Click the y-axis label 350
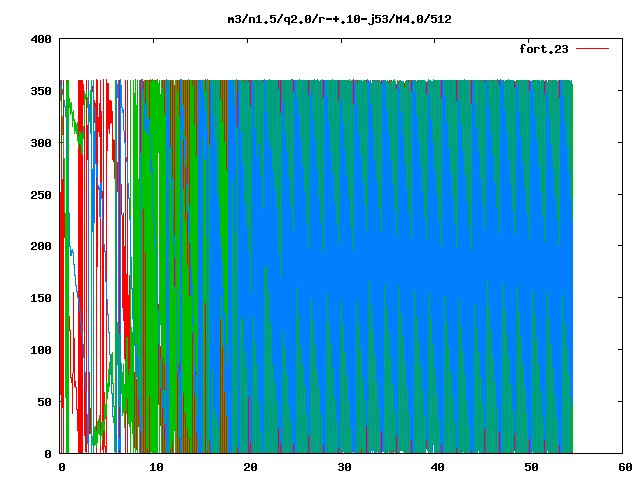This screenshot has width=640, height=480. [x=41, y=91]
